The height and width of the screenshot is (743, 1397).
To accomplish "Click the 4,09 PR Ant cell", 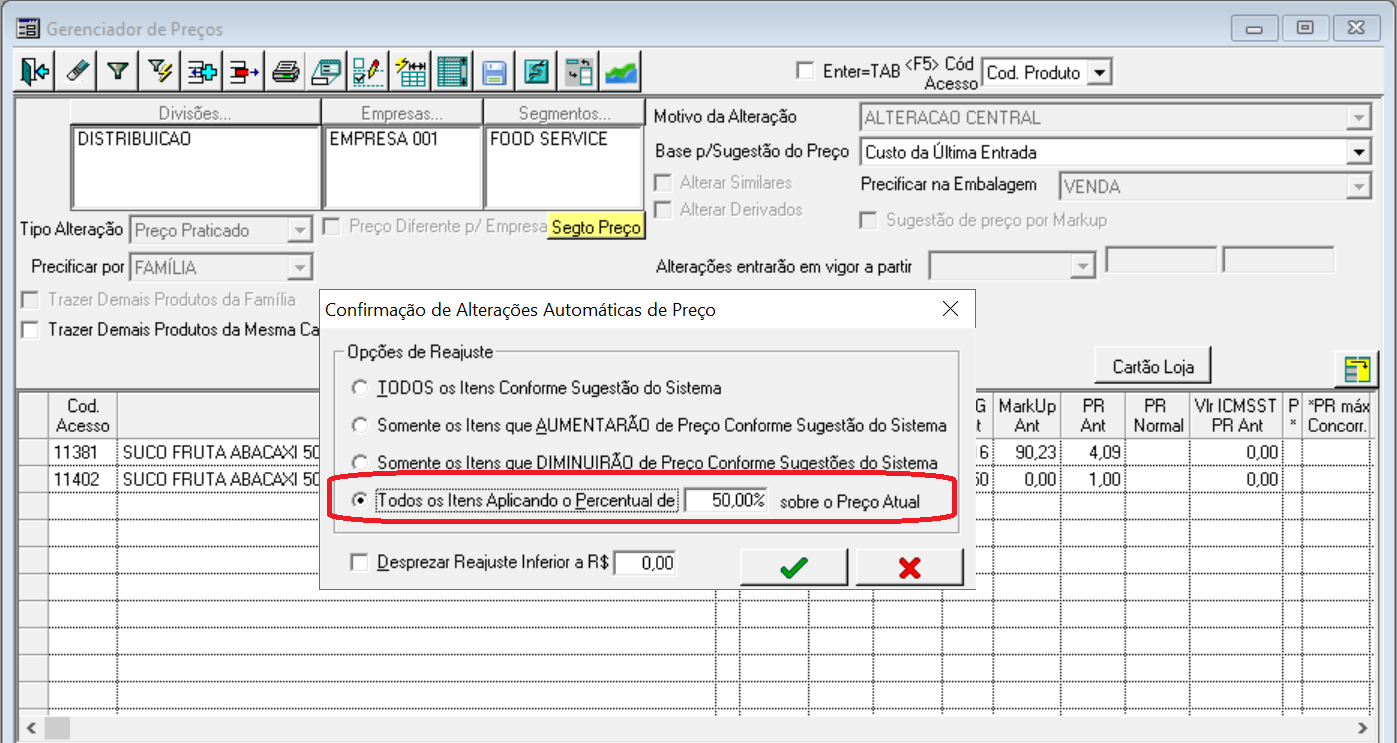I will (x=1094, y=452).
